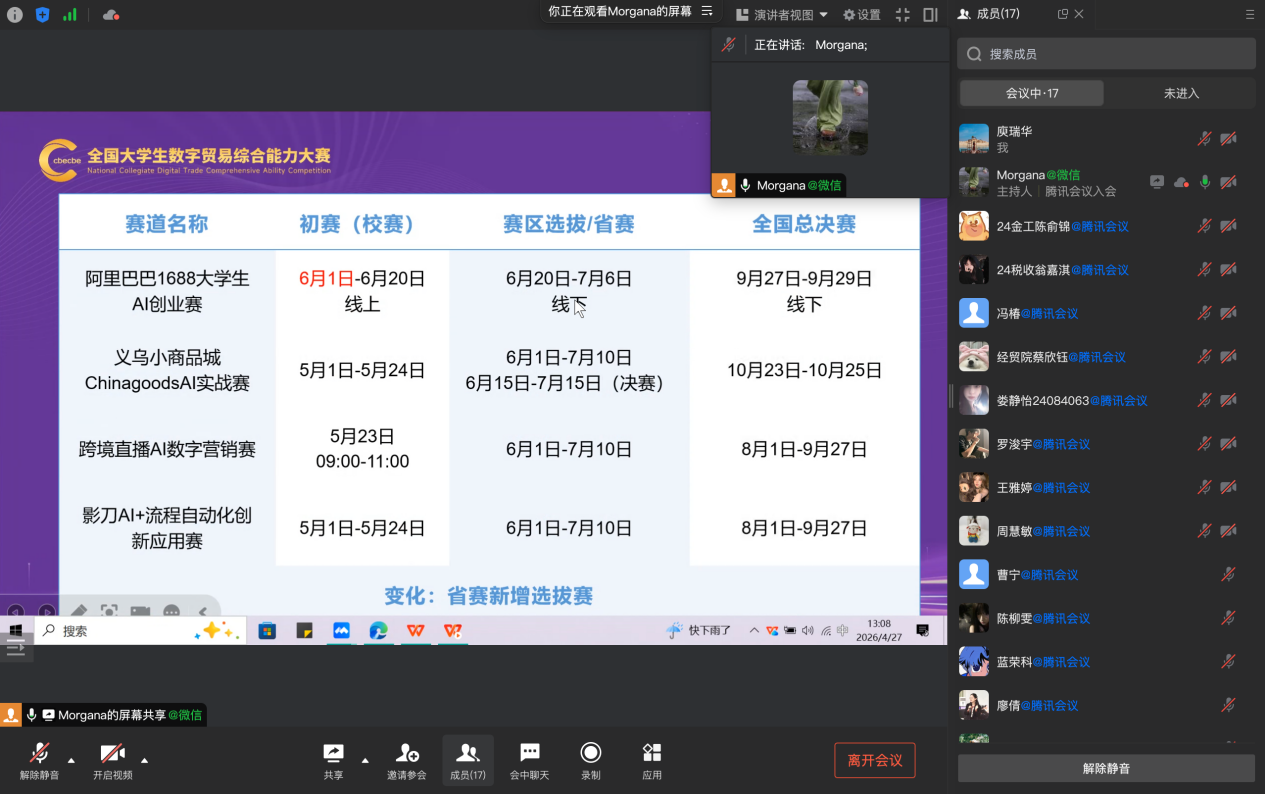
Task: Toggle camera icon for 周慧敏
Action: point(1228,531)
